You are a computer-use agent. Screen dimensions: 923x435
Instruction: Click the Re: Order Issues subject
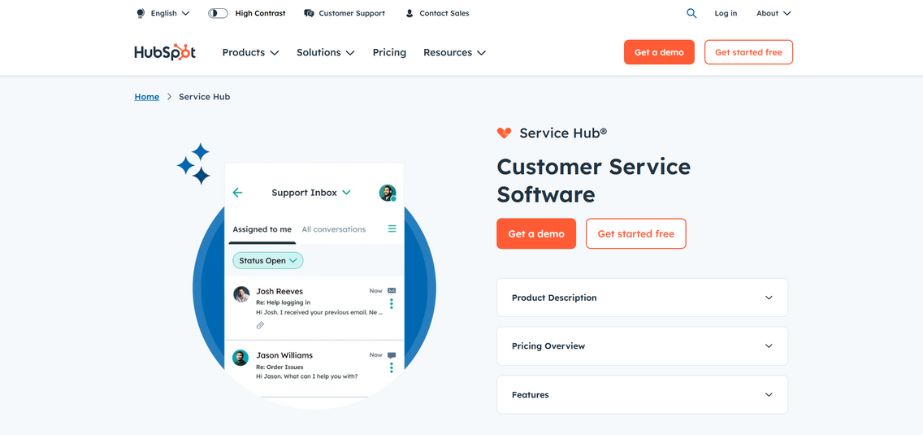pyautogui.click(x=279, y=367)
